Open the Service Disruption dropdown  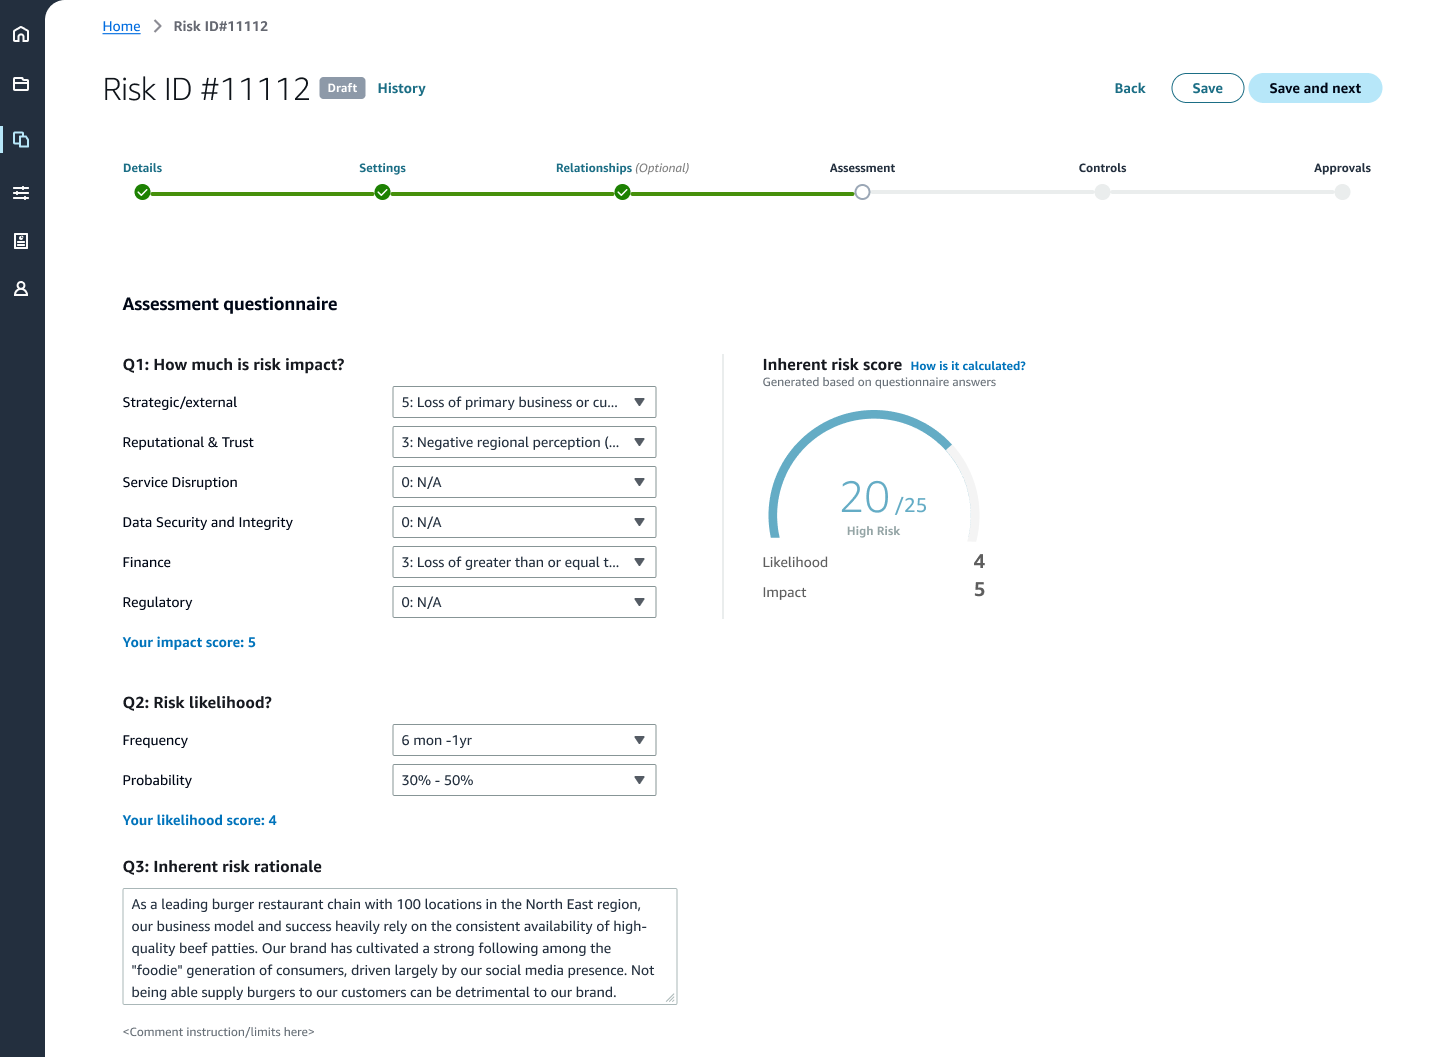(x=524, y=482)
